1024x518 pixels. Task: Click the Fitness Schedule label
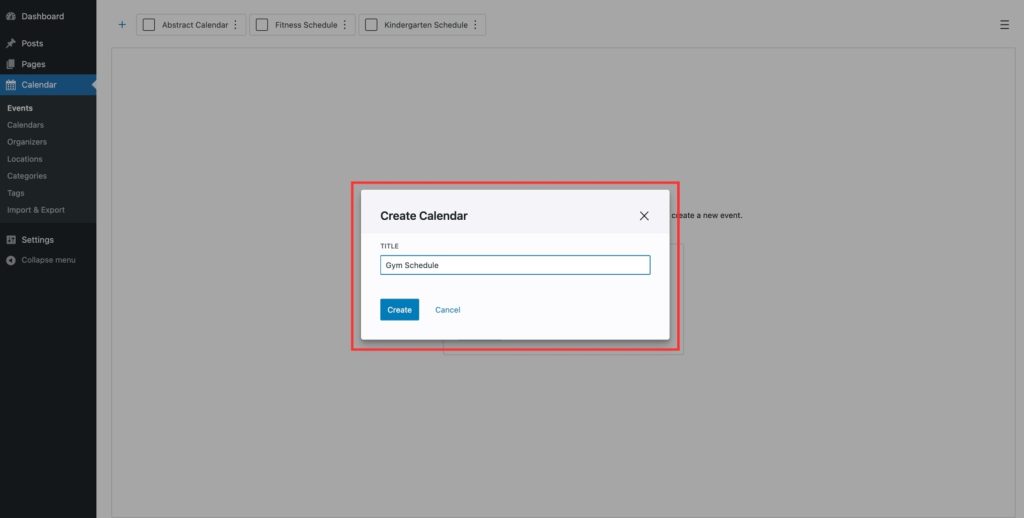click(x=306, y=25)
